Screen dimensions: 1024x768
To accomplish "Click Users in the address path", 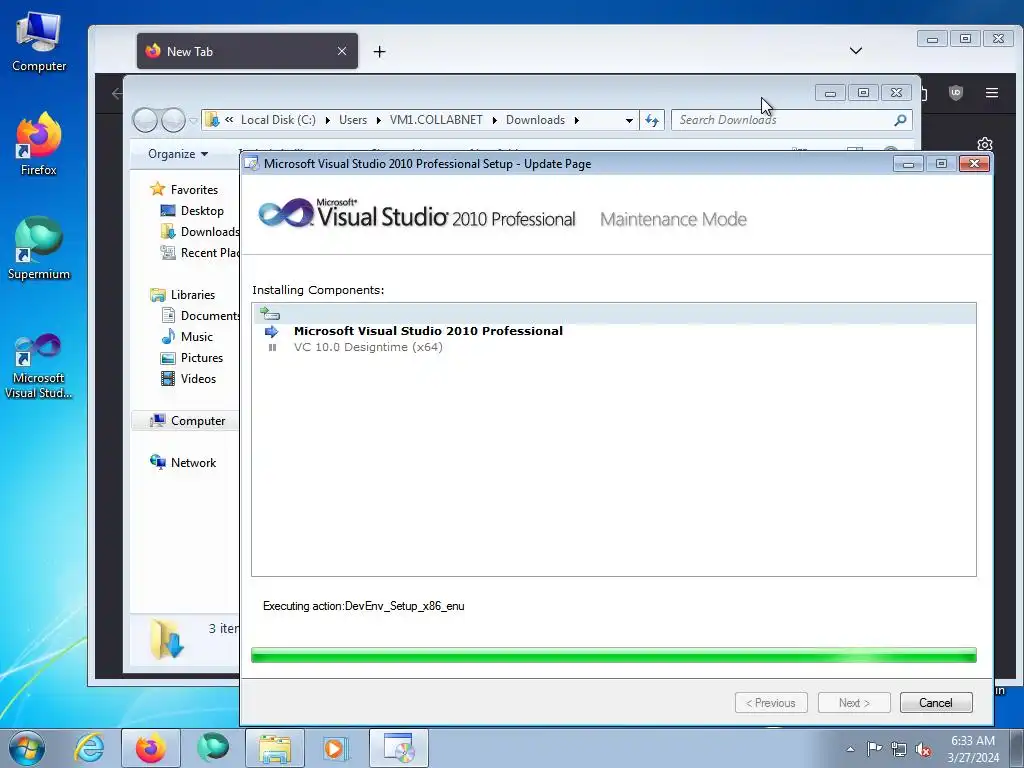I will tap(353, 120).
